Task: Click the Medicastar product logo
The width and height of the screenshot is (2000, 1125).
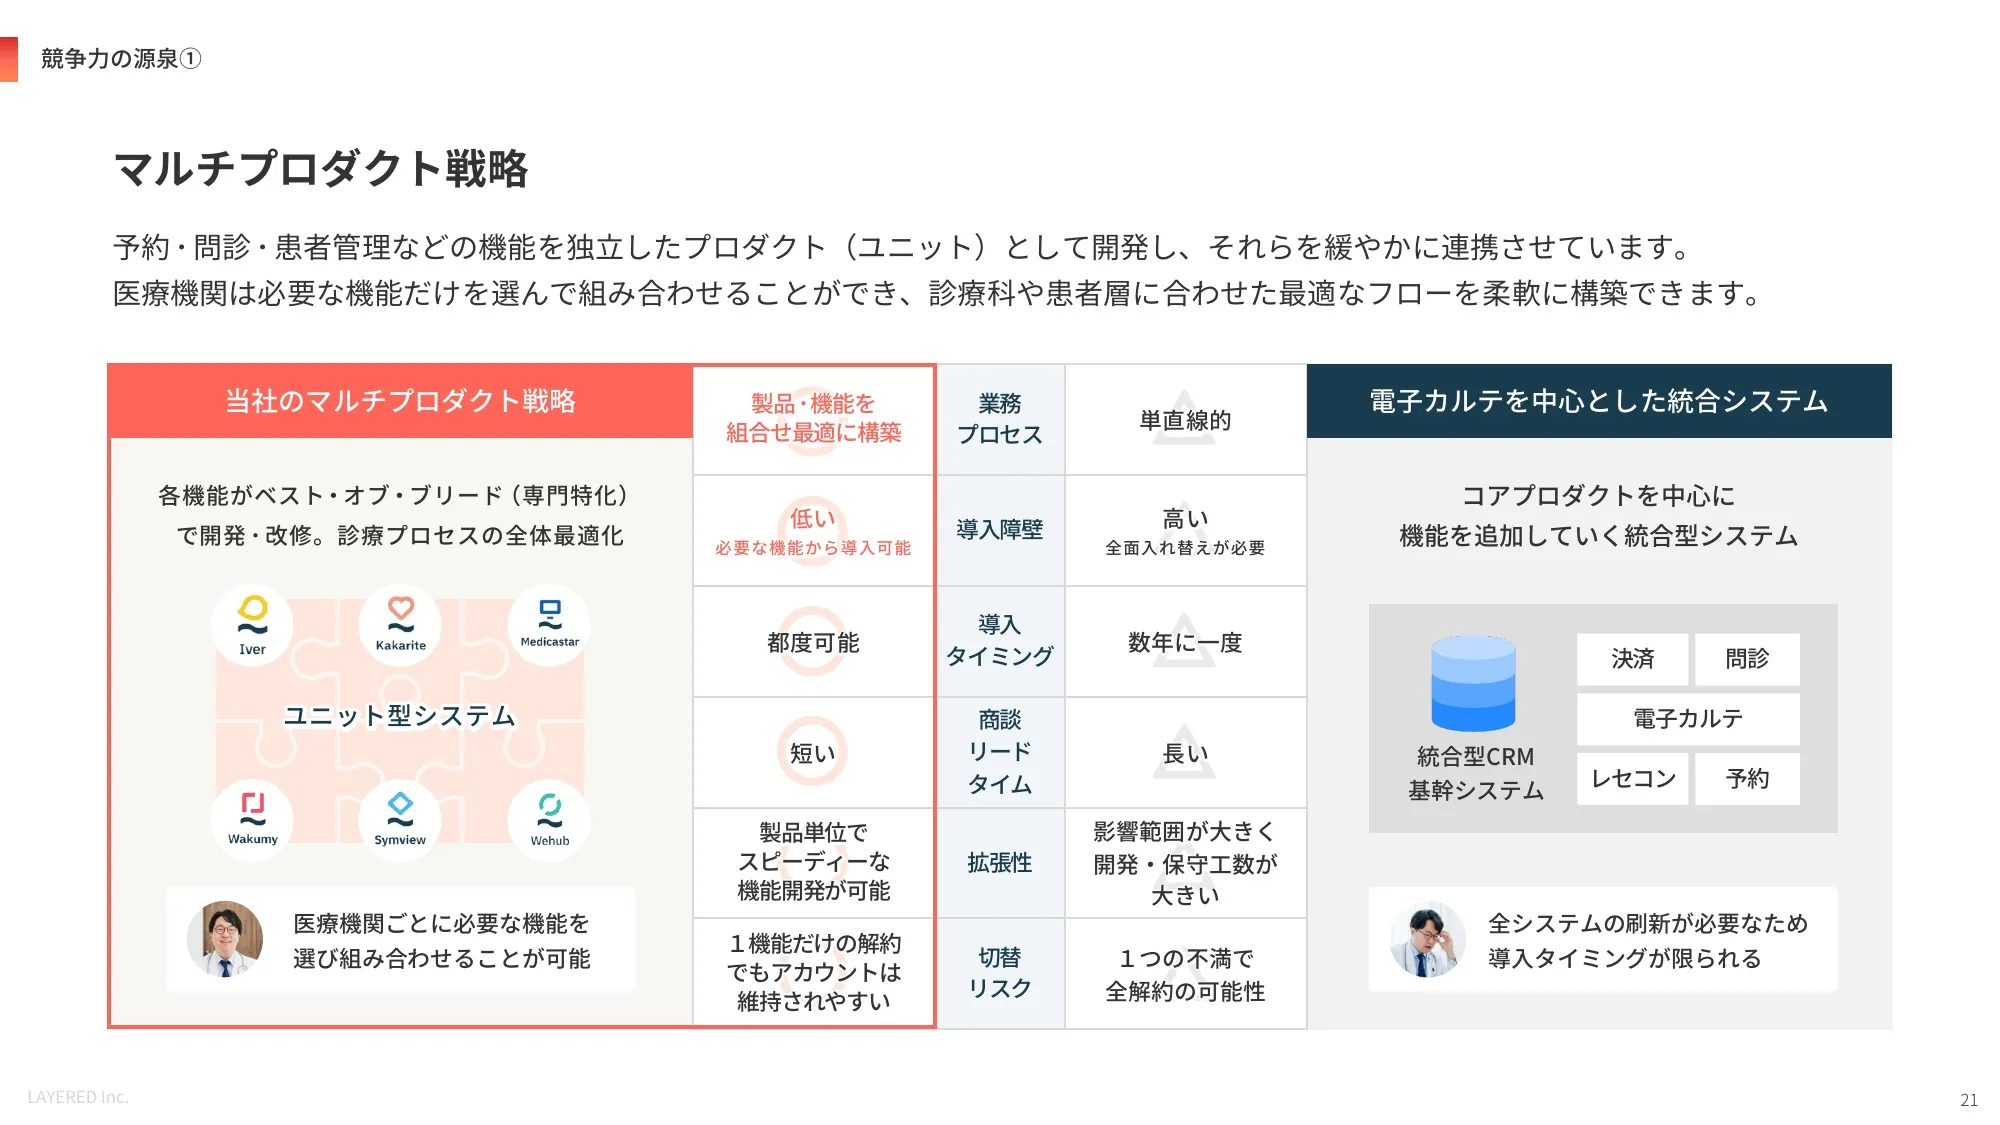Action: pyautogui.click(x=549, y=624)
